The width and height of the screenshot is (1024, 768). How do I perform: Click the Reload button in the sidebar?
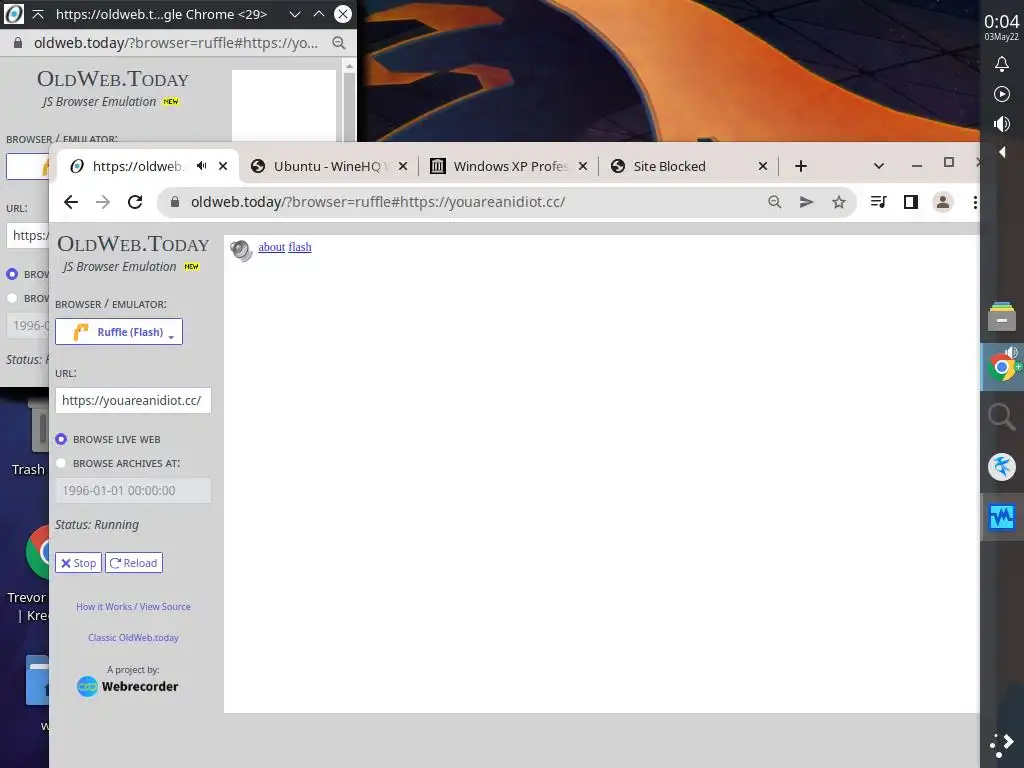coord(134,563)
